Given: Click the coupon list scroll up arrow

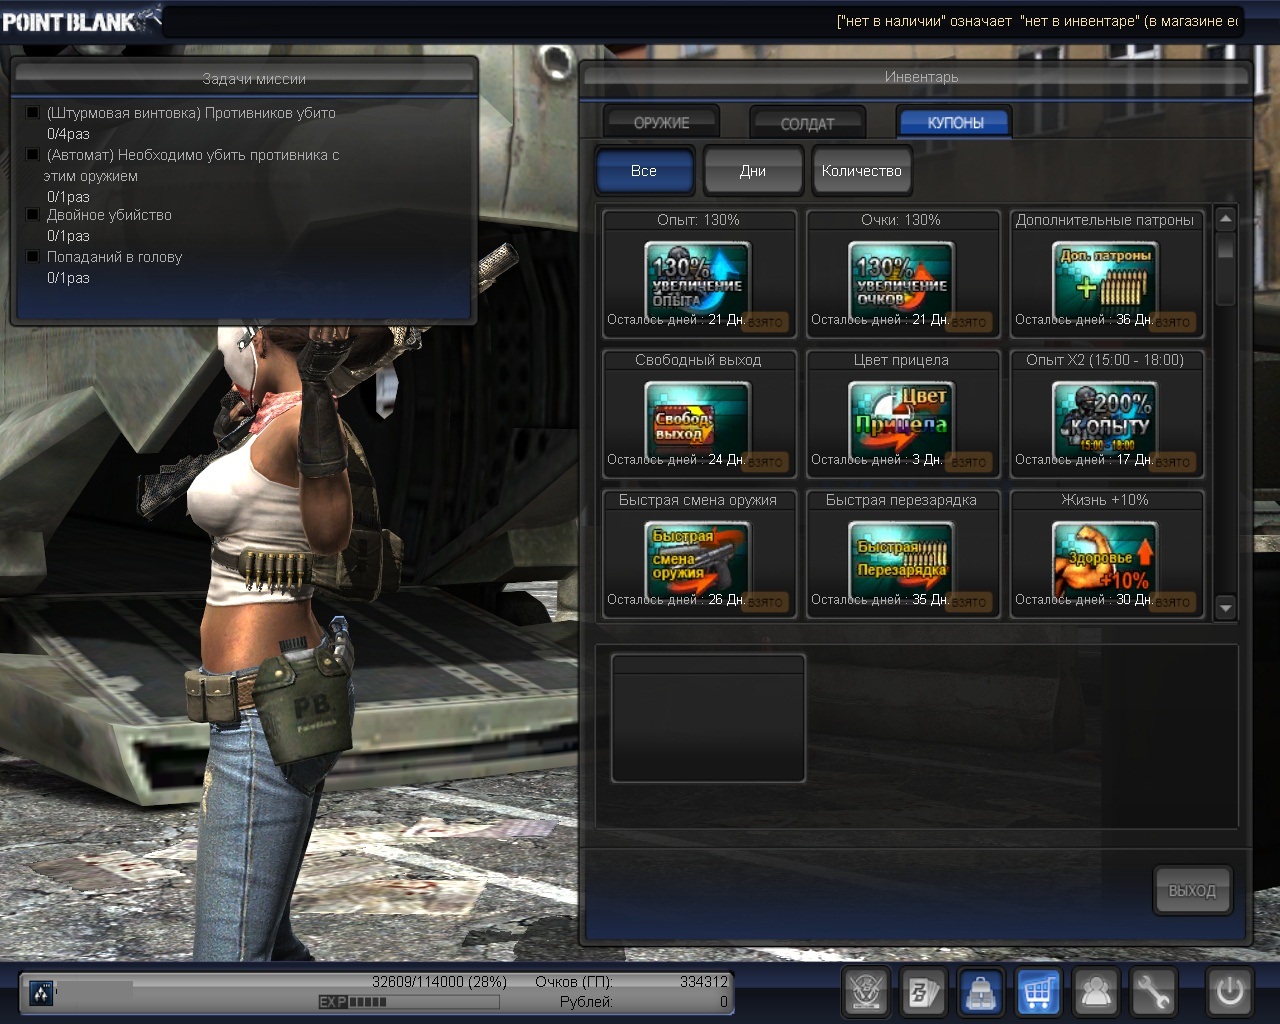Looking at the screenshot, I should (1226, 219).
